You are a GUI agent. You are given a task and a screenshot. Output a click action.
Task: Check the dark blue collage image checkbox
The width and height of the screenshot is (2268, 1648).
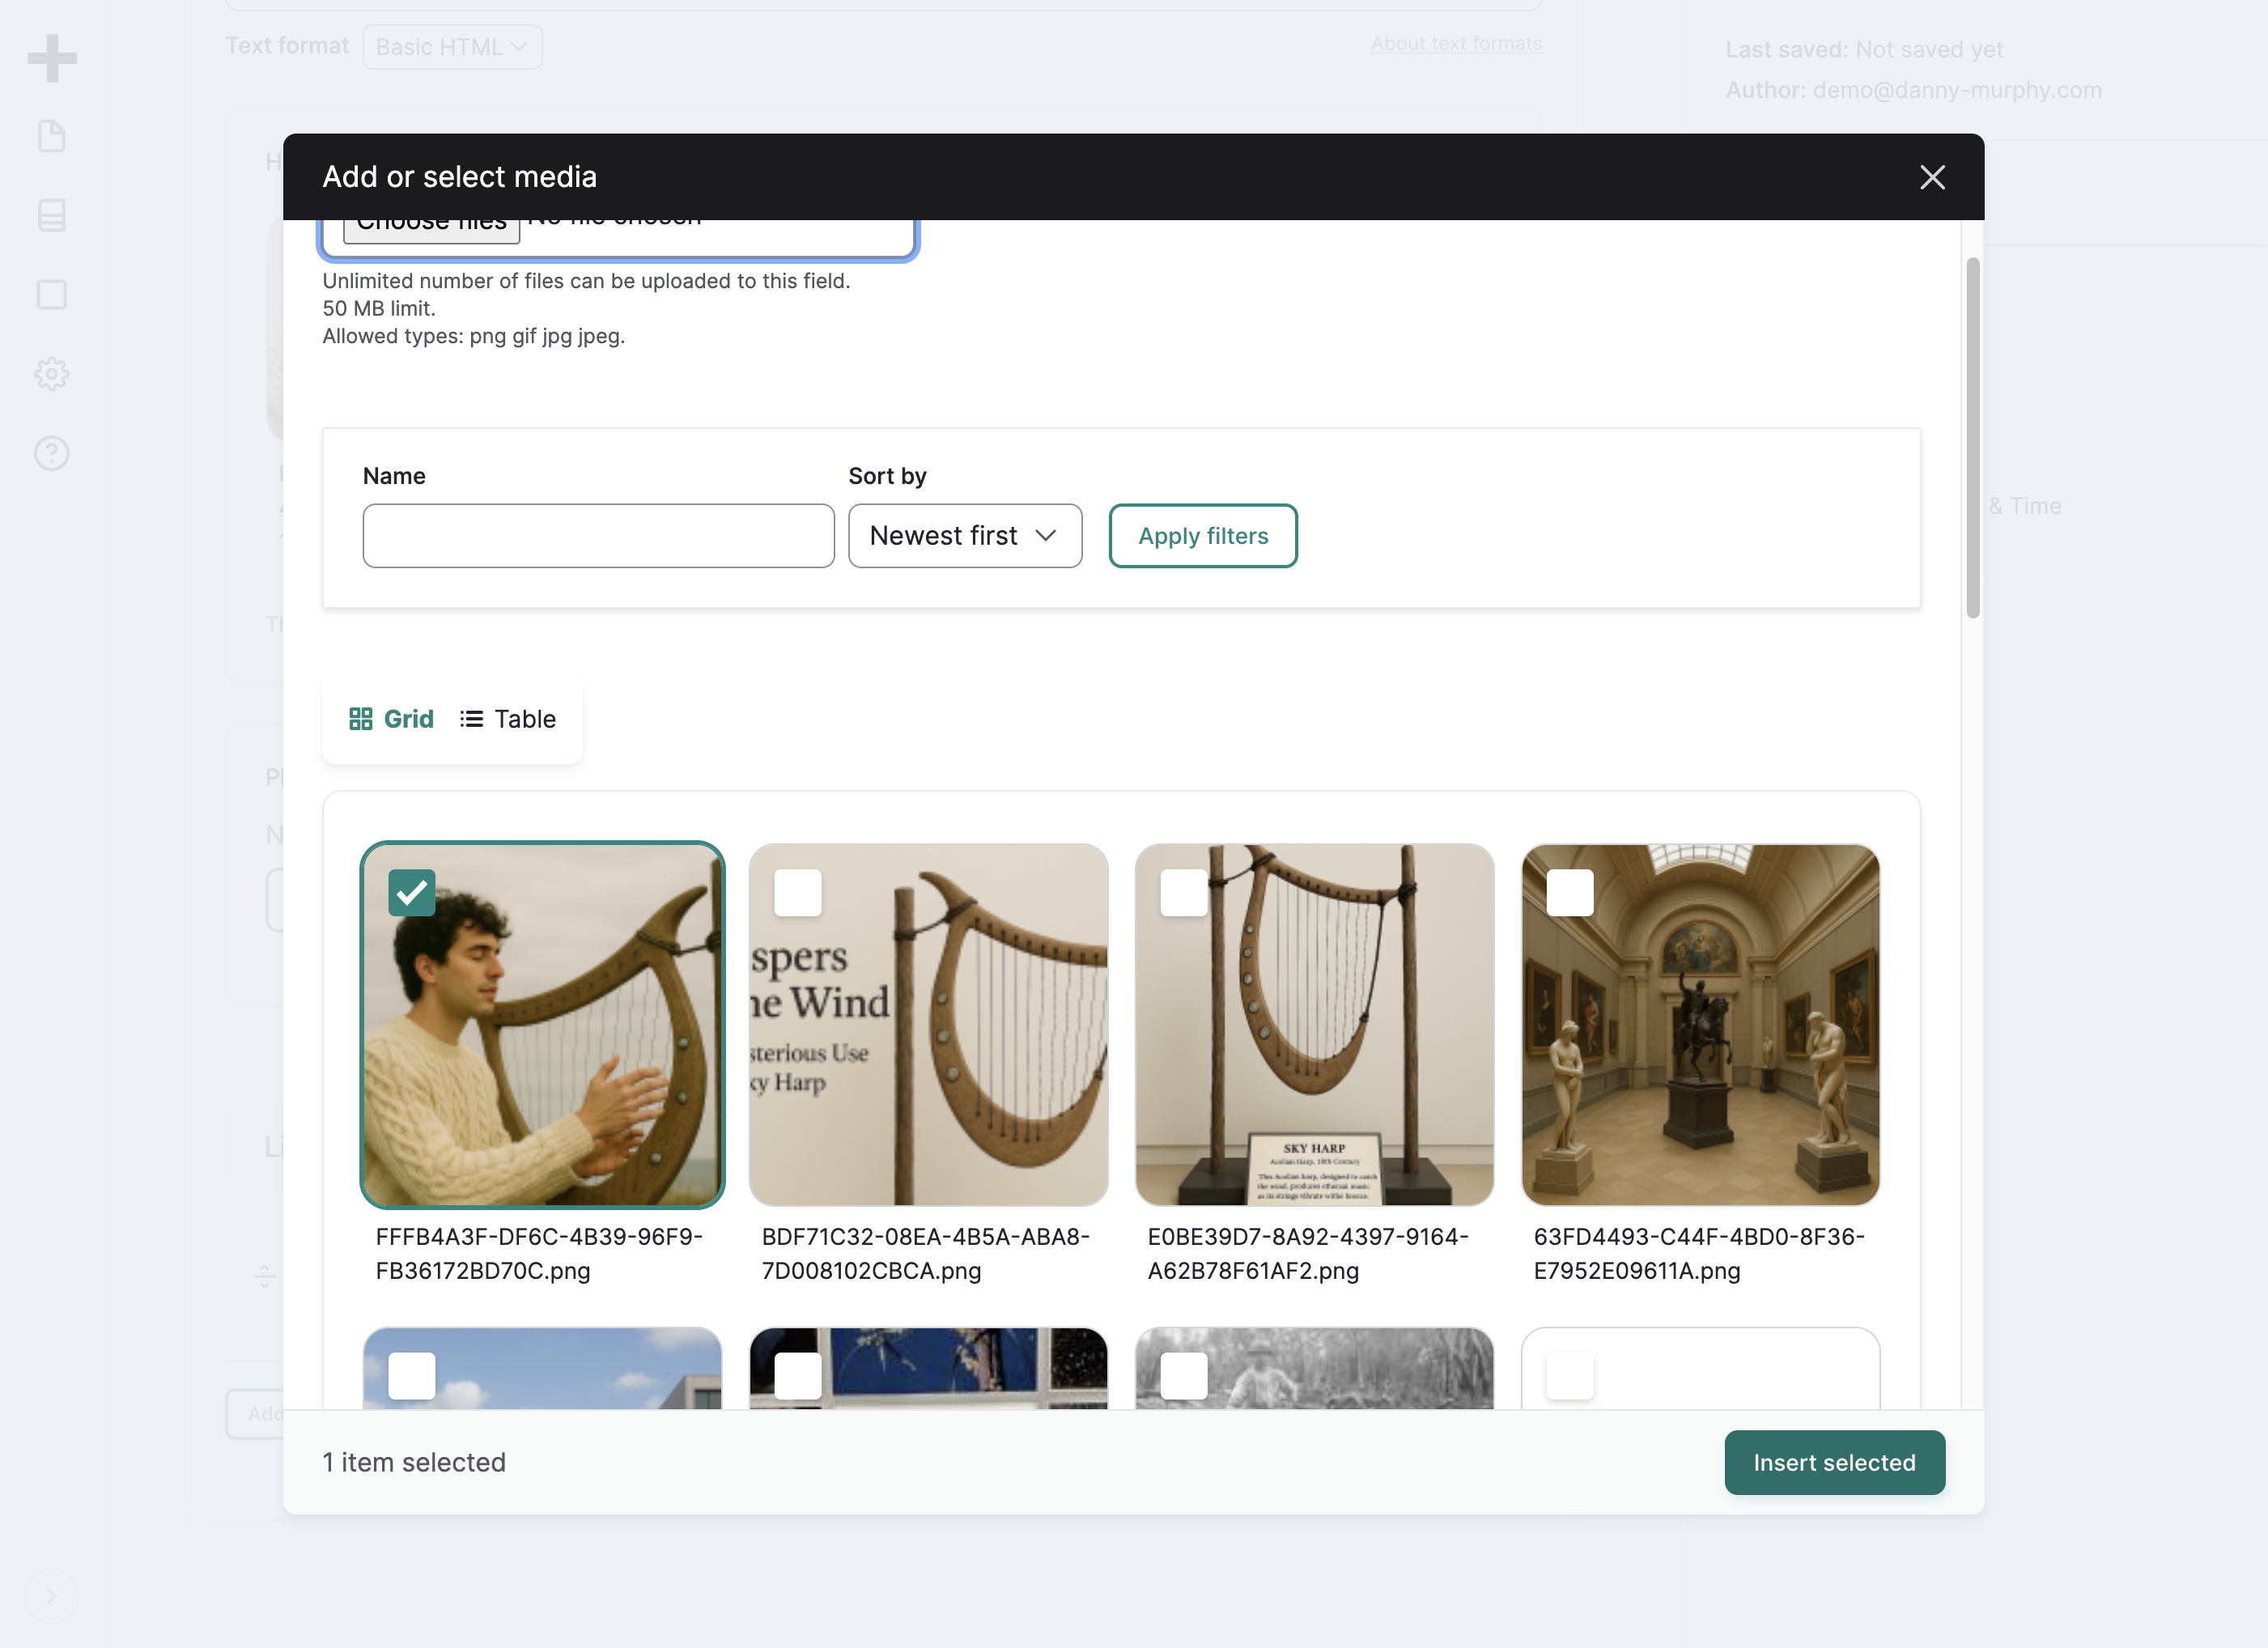point(798,1376)
